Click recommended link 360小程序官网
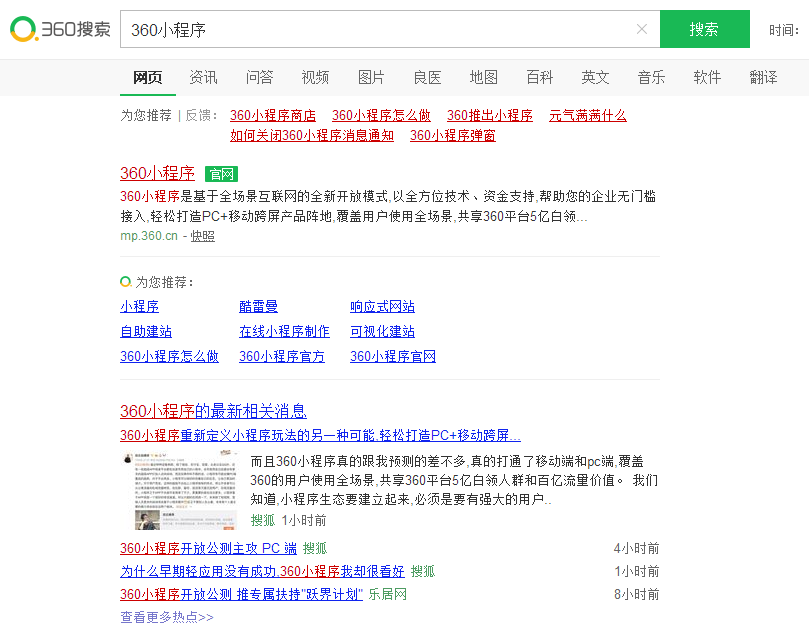The image size is (809, 630). point(393,356)
